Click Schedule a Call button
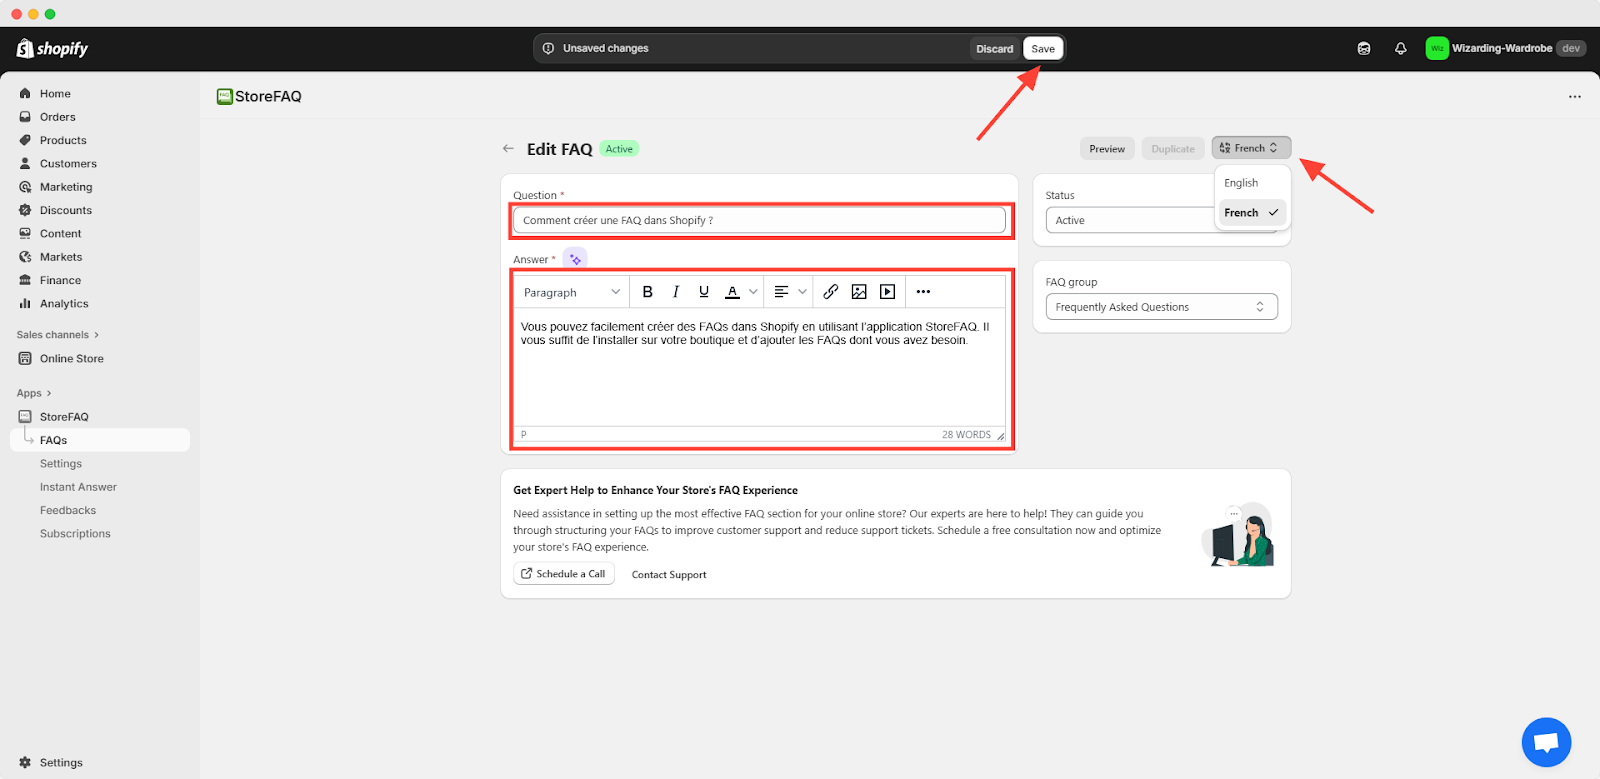Viewport: 1600px width, 779px height. point(562,574)
